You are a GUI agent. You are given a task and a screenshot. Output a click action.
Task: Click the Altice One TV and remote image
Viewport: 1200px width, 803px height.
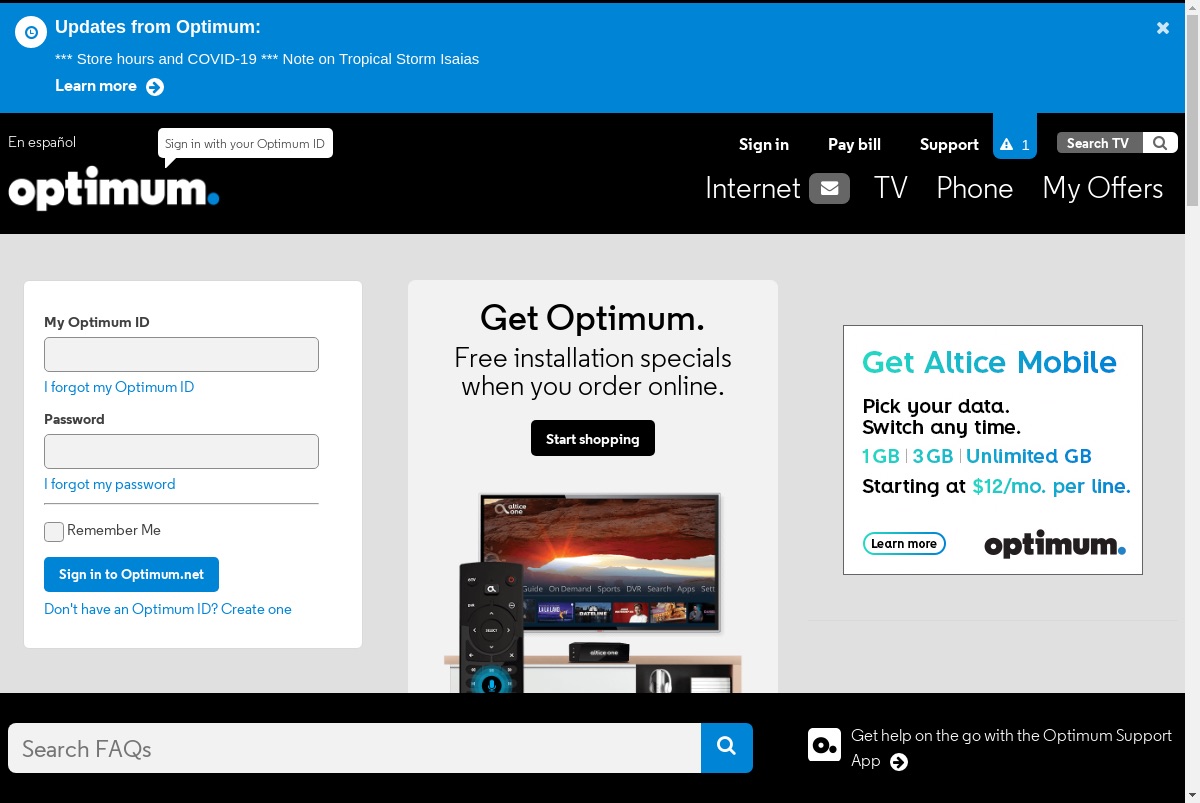point(593,592)
